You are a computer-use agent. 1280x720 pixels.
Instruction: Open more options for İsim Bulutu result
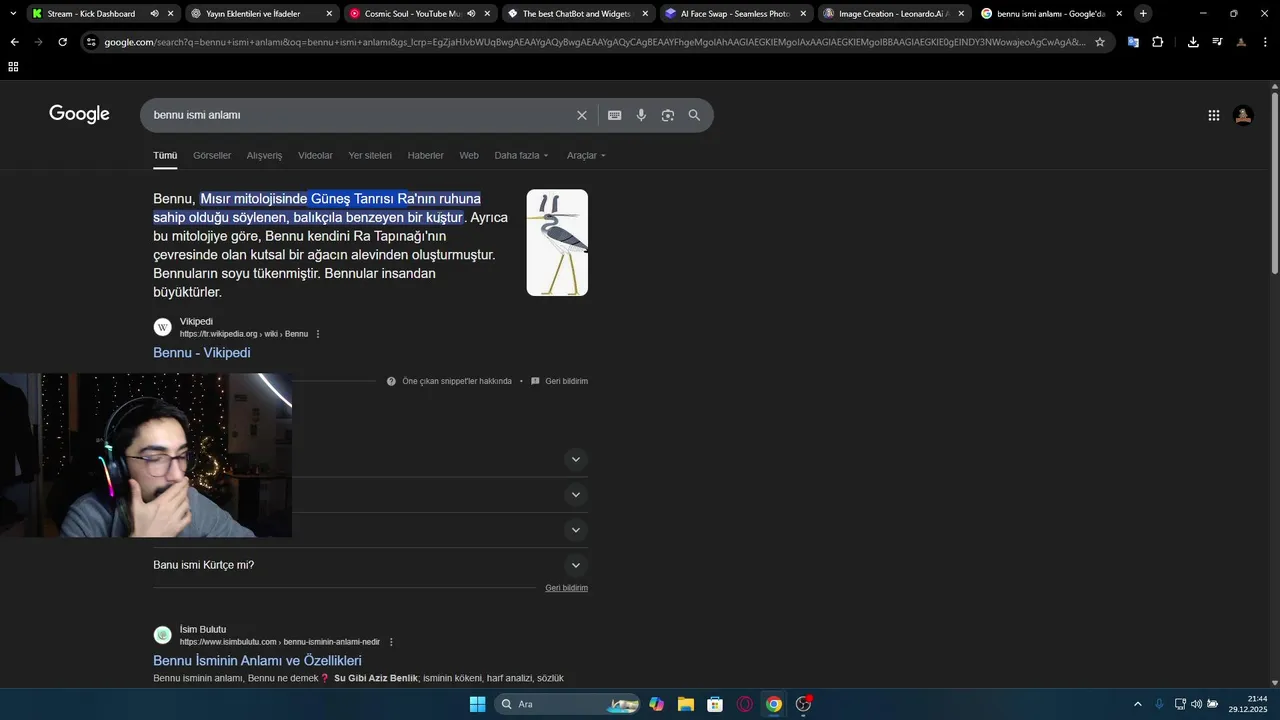point(391,642)
